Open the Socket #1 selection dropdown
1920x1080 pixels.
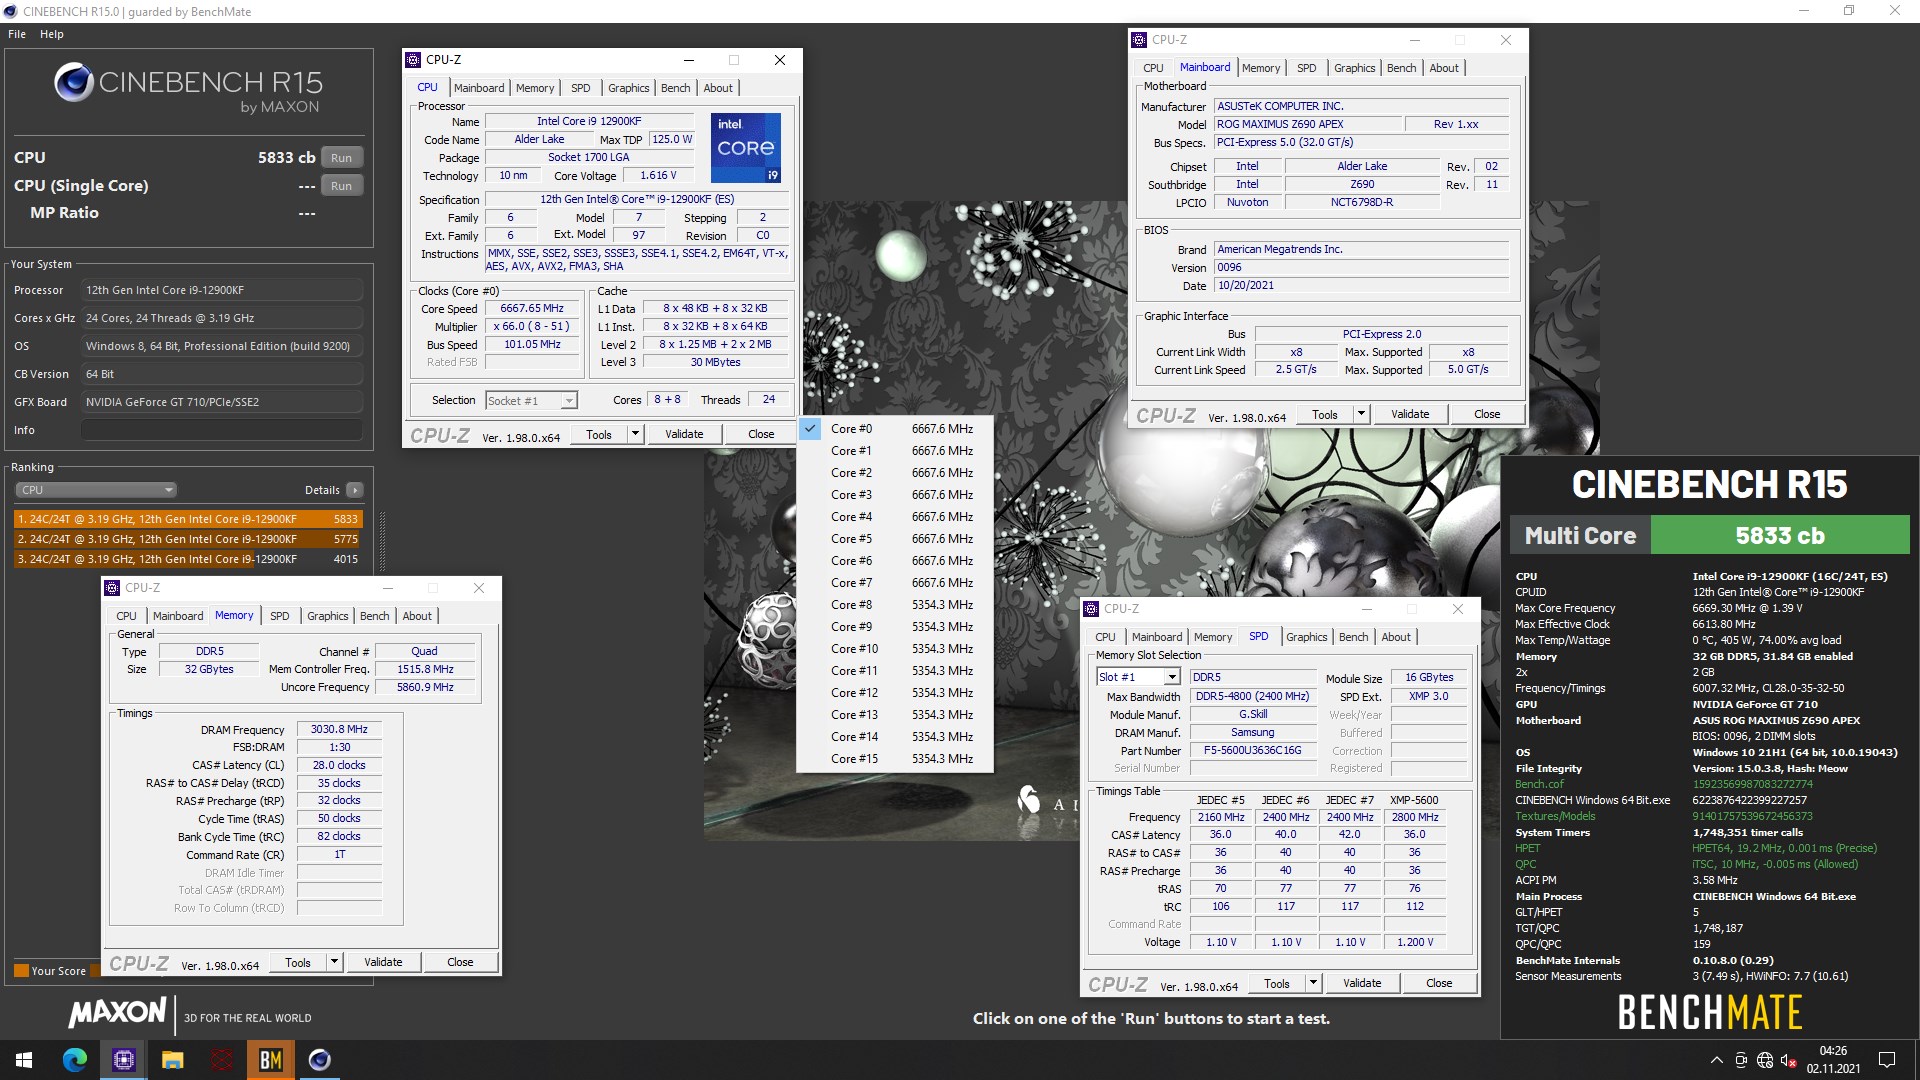point(531,401)
